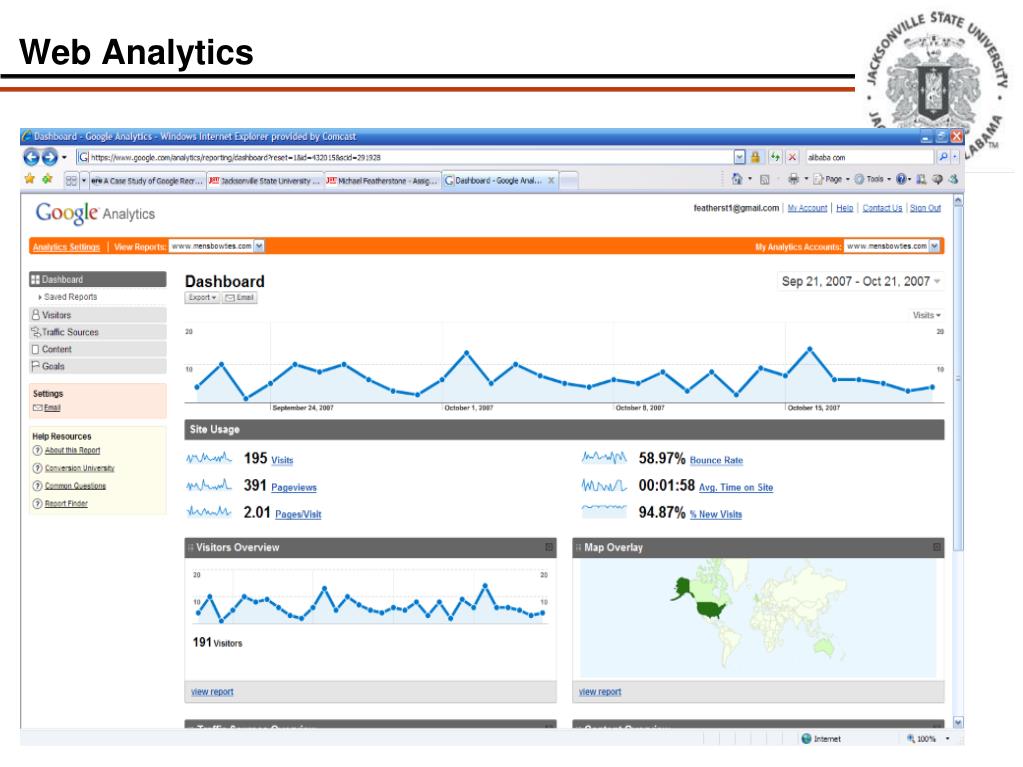Open Conversion University help link
This screenshot has width=1023, height=767.
pos(80,468)
